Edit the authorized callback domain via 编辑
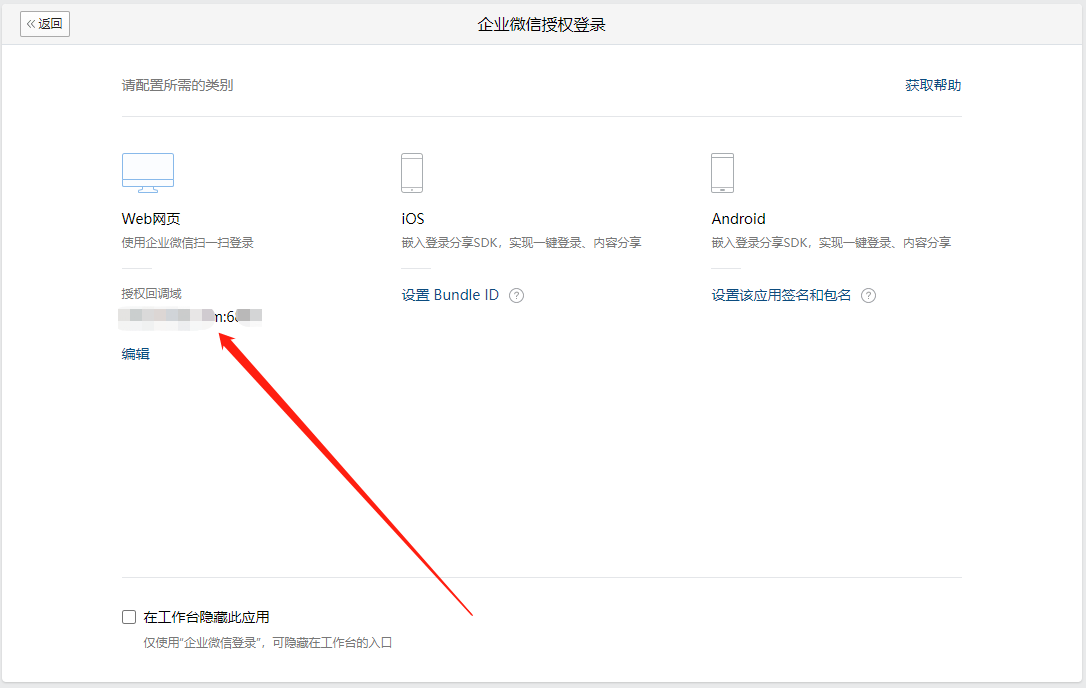The width and height of the screenshot is (1086, 688). pos(136,354)
